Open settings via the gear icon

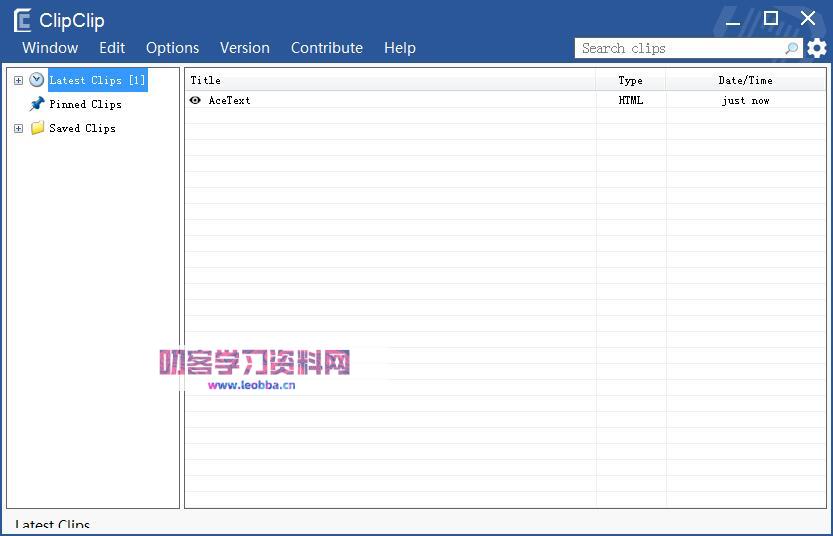click(817, 48)
